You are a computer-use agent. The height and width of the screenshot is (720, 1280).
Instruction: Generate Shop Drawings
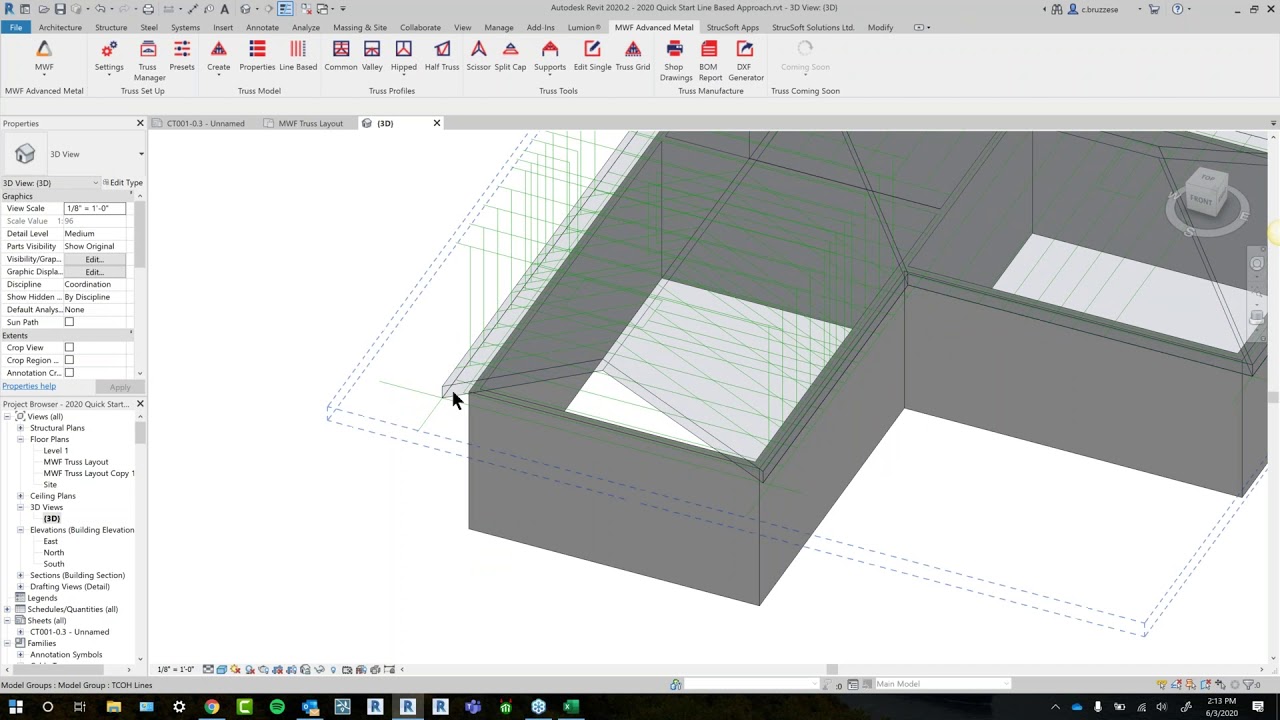[x=676, y=60]
